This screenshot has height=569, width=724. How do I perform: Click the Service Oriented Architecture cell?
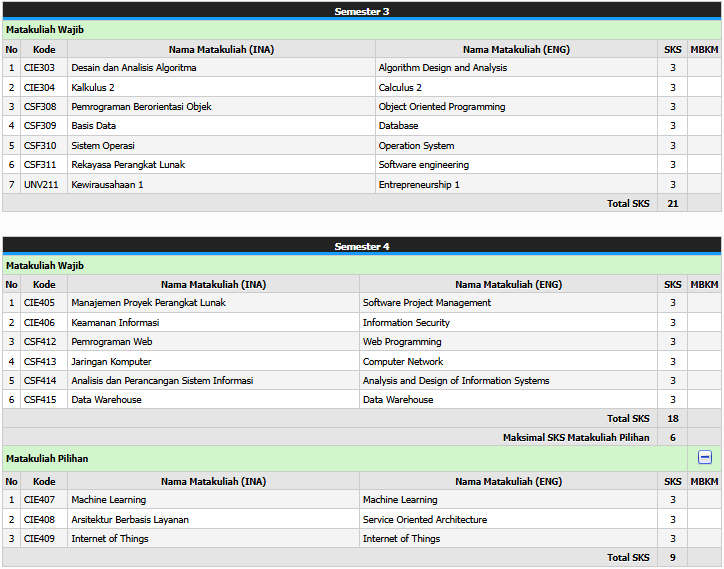pos(425,520)
